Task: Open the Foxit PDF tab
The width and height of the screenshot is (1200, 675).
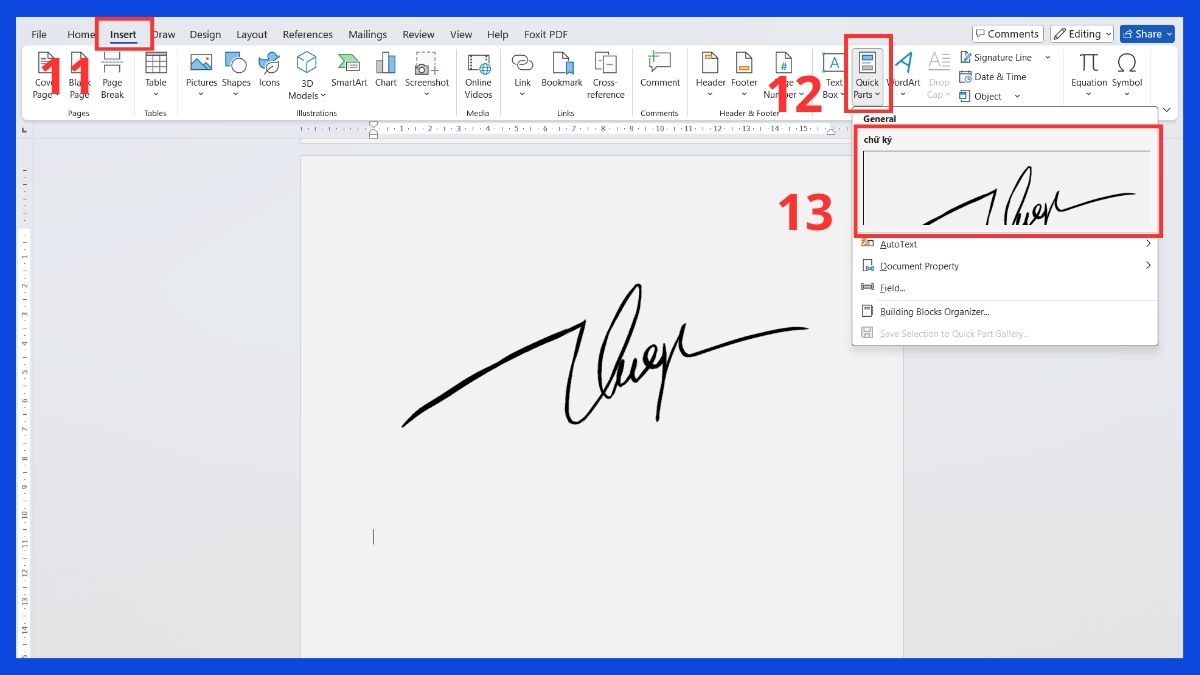Action: [546, 34]
